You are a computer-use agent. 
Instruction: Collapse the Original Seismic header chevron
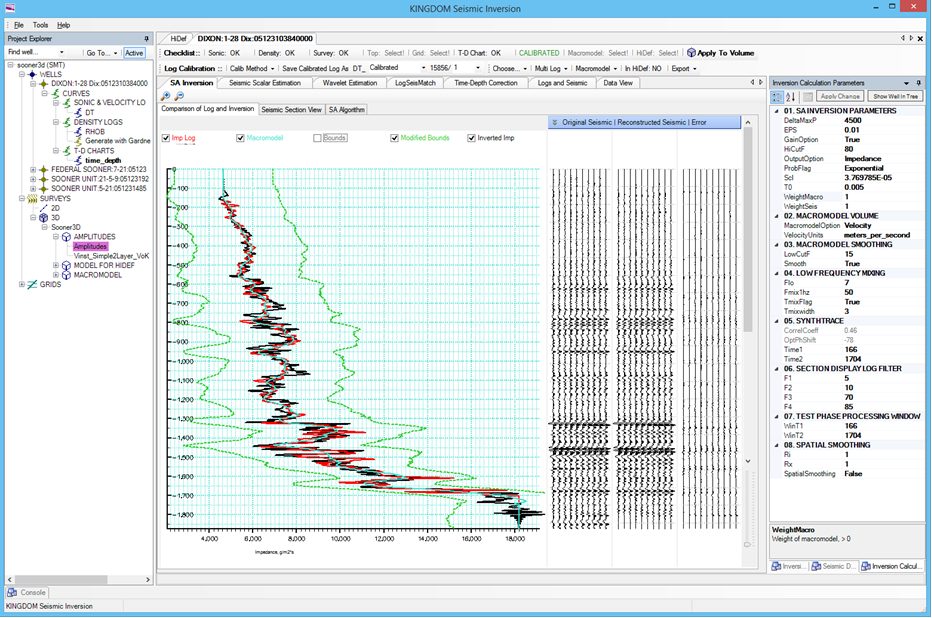(x=555, y=122)
